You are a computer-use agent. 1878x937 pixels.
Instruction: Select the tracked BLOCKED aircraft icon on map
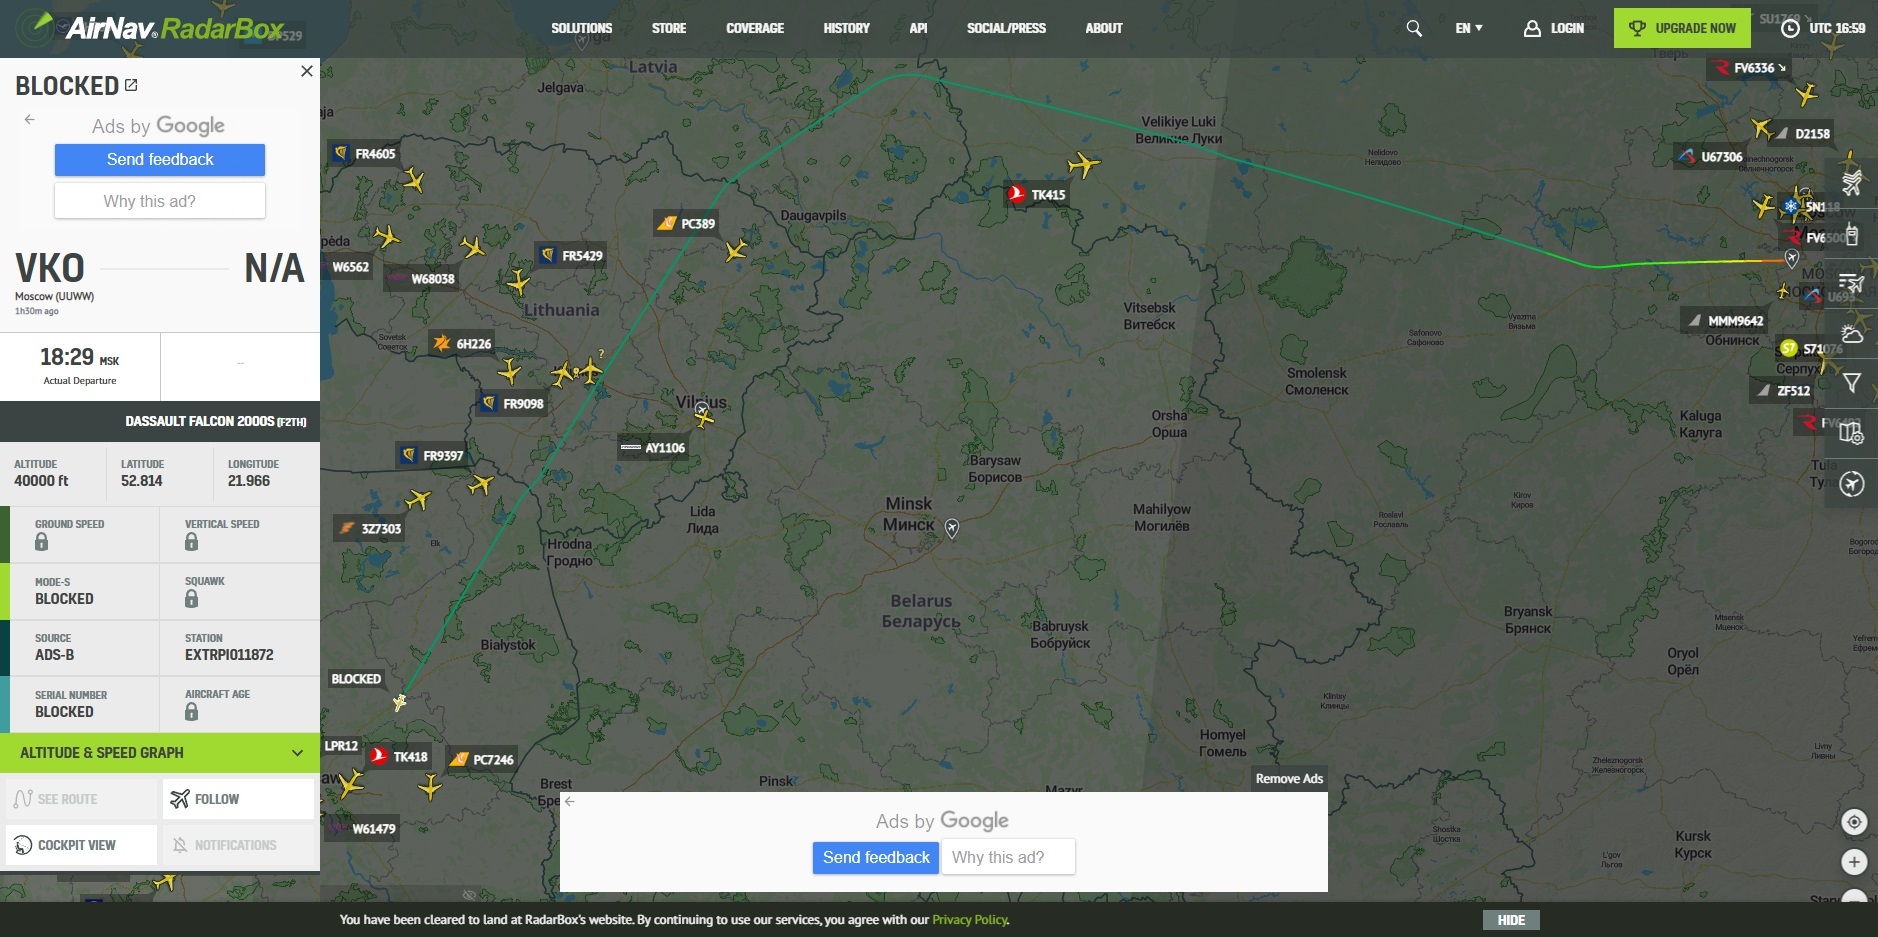coord(400,702)
